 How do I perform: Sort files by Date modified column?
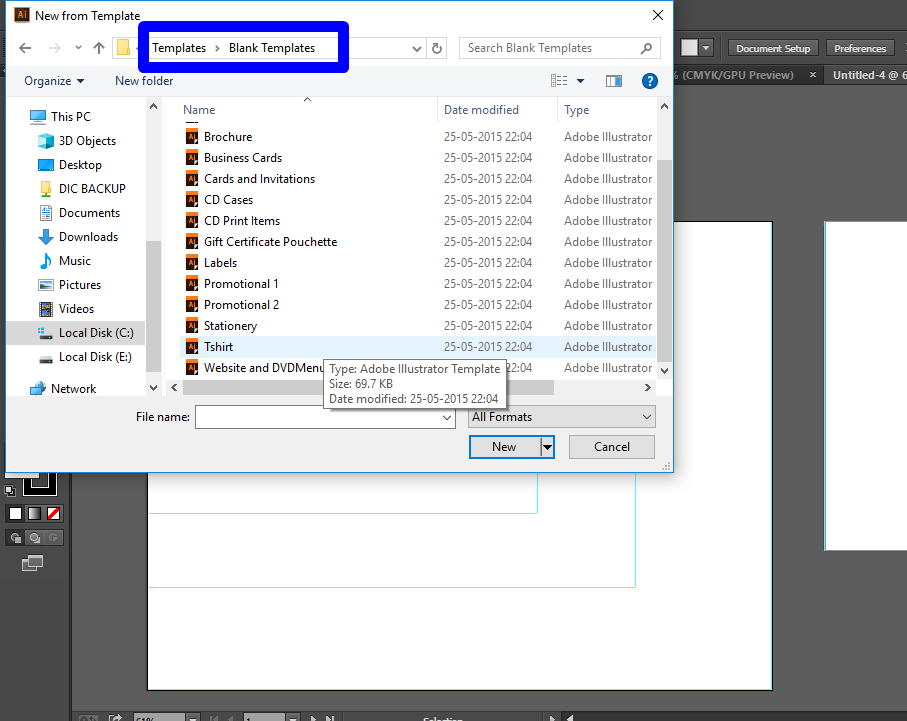point(481,110)
